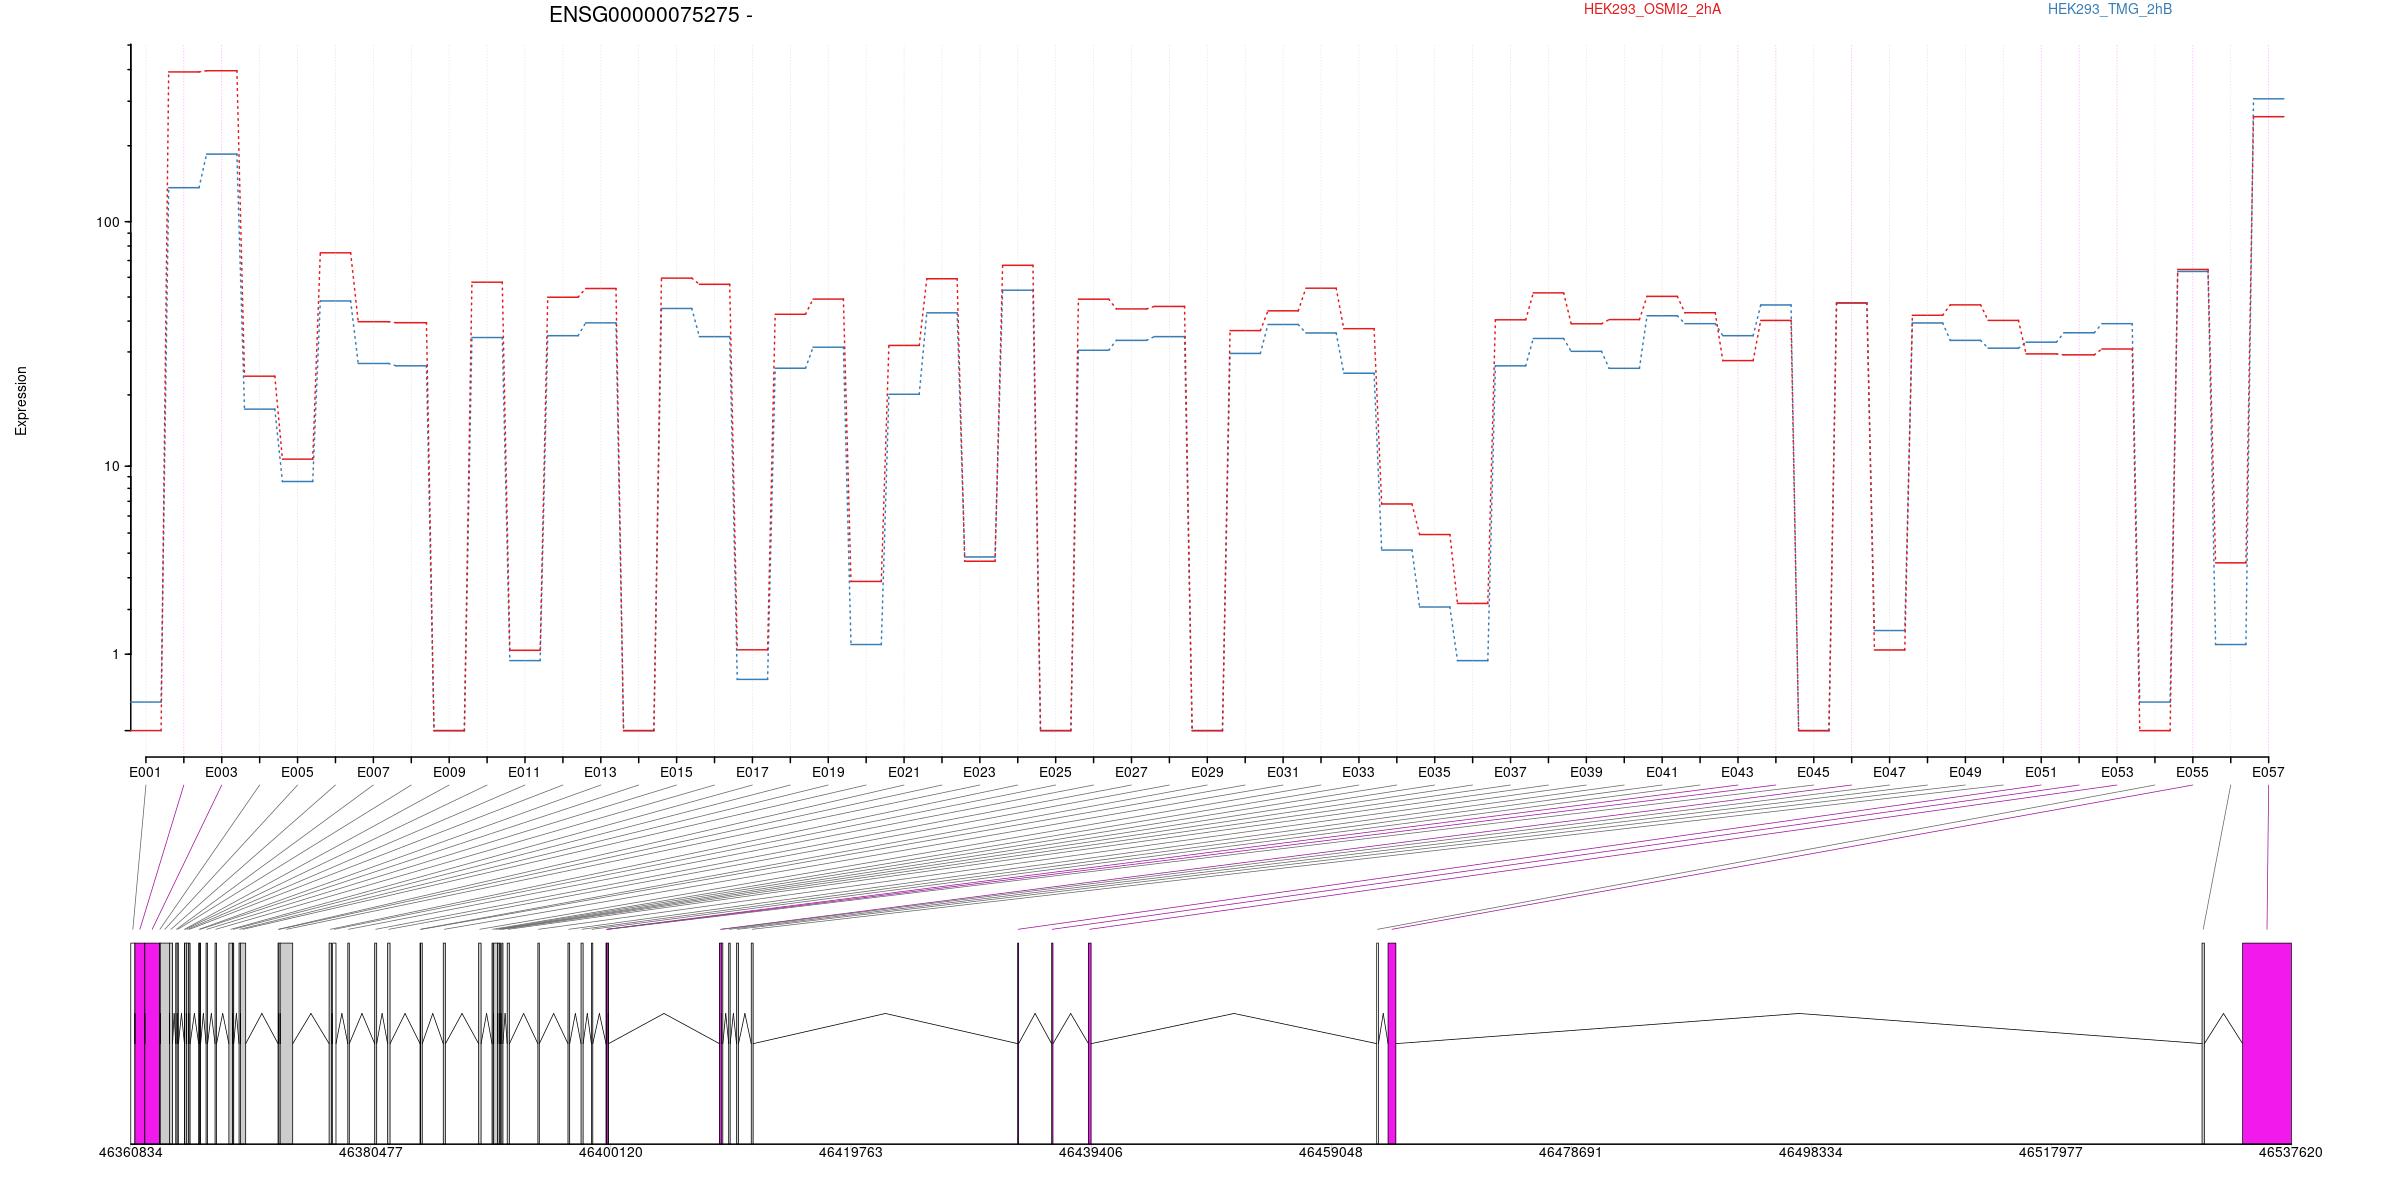The height and width of the screenshot is (1200, 2400).
Task: Click the y-axis tick label 1
Action: (x=115, y=654)
